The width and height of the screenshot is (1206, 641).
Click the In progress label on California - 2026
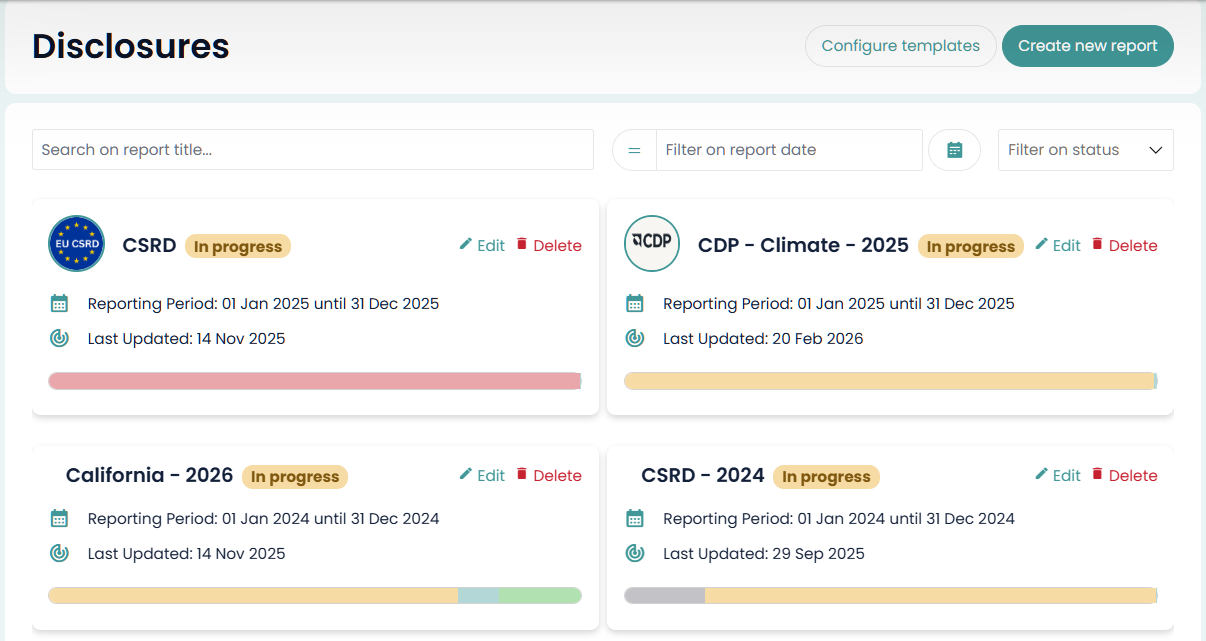click(294, 476)
